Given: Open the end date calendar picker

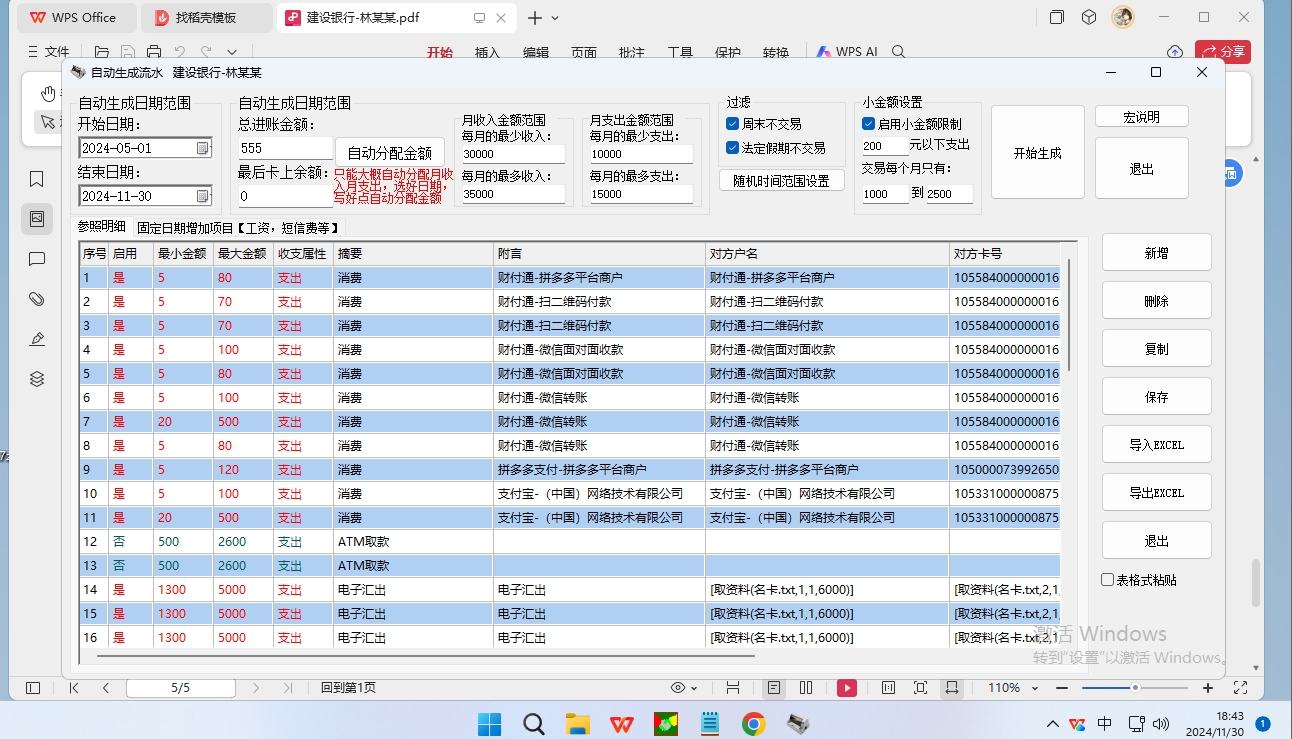Looking at the screenshot, I should tap(203, 196).
